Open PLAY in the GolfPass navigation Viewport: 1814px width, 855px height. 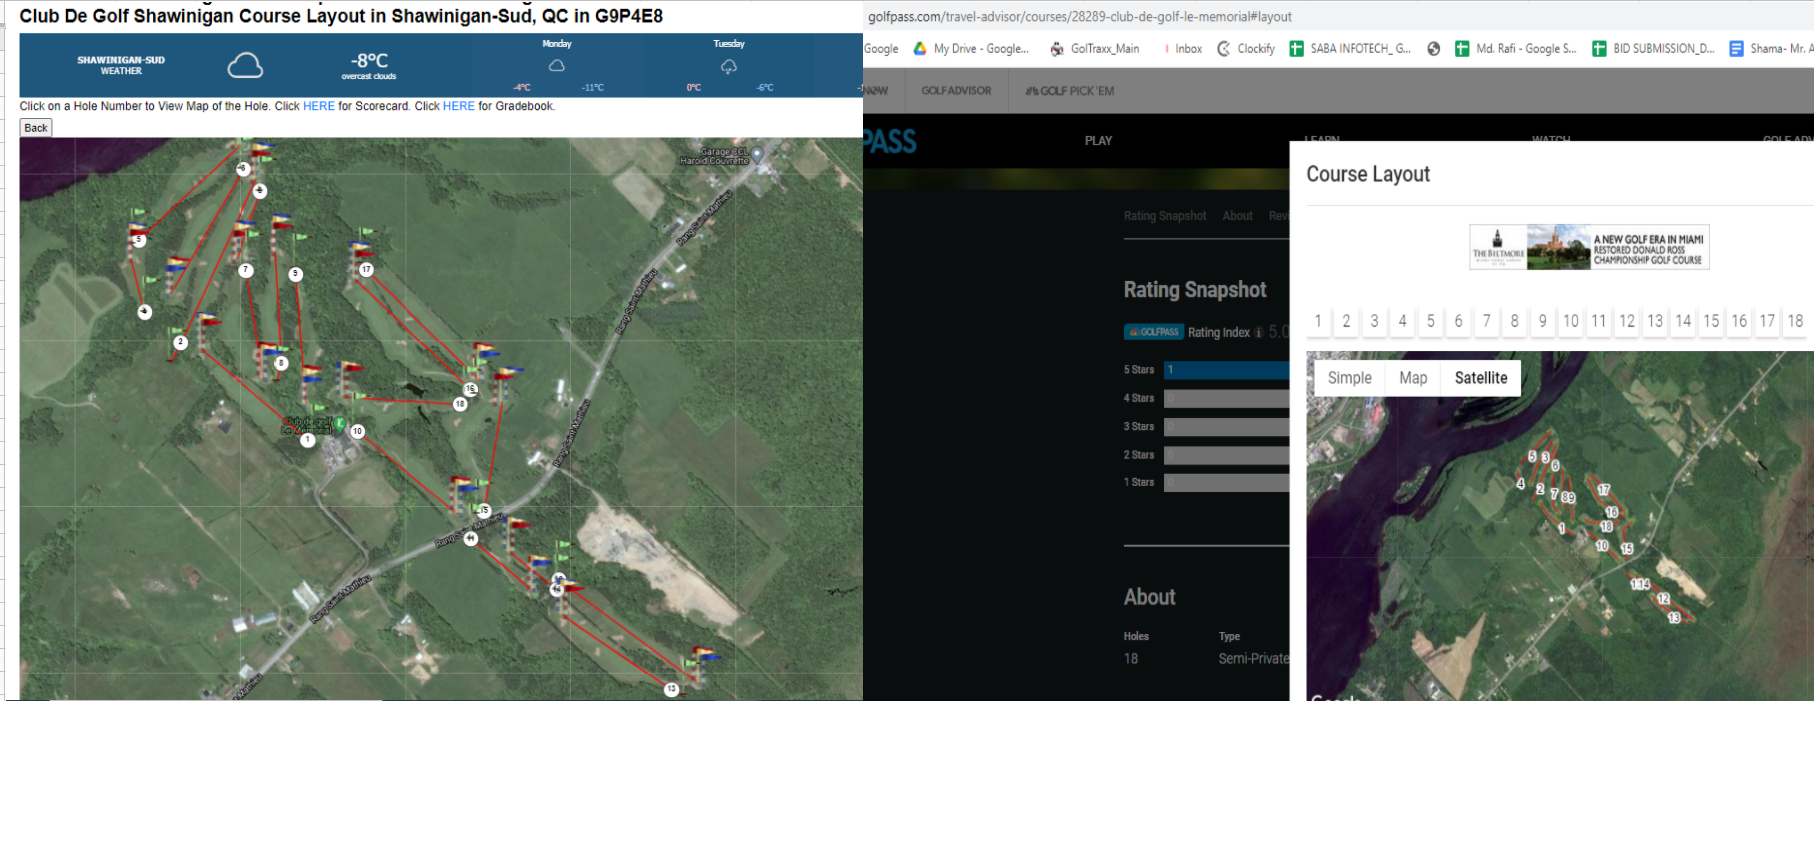pyautogui.click(x=1098, y=141)
